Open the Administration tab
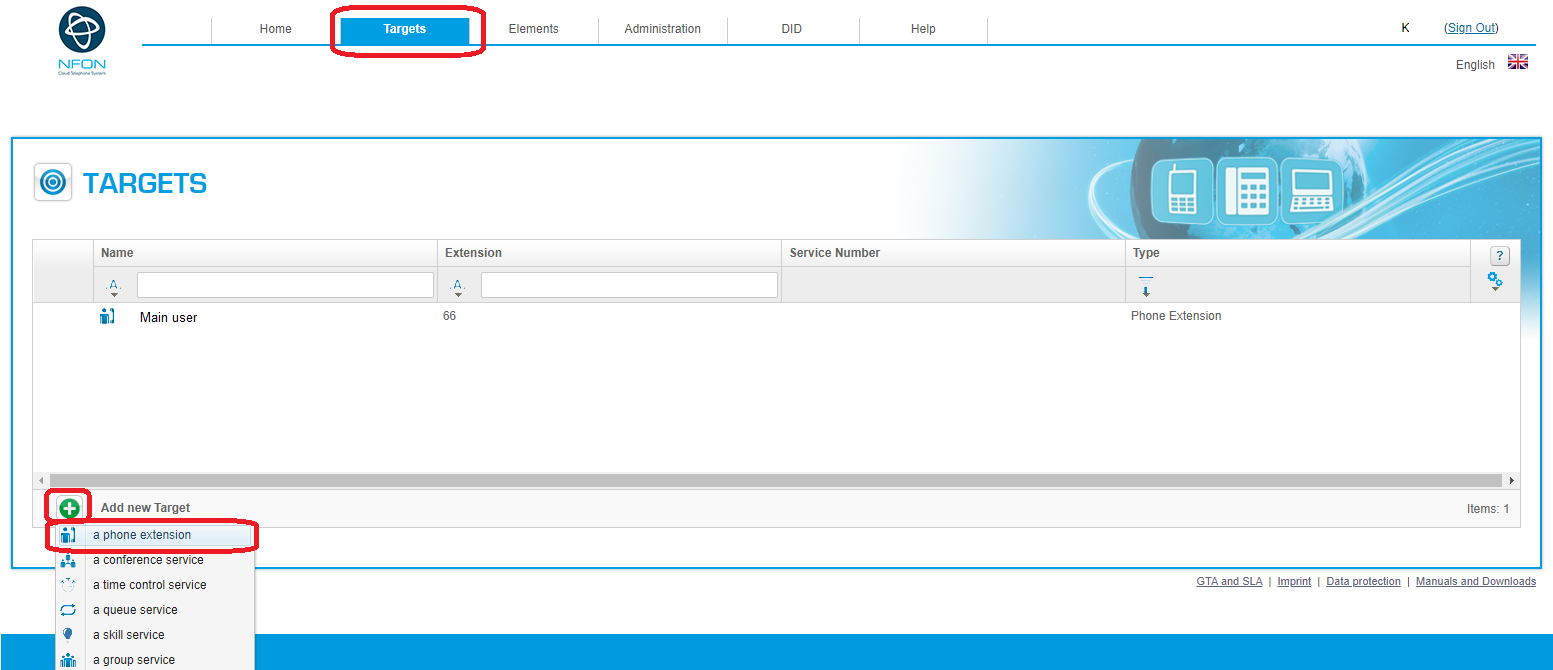 pyautogui.click(x=662, y=29)
